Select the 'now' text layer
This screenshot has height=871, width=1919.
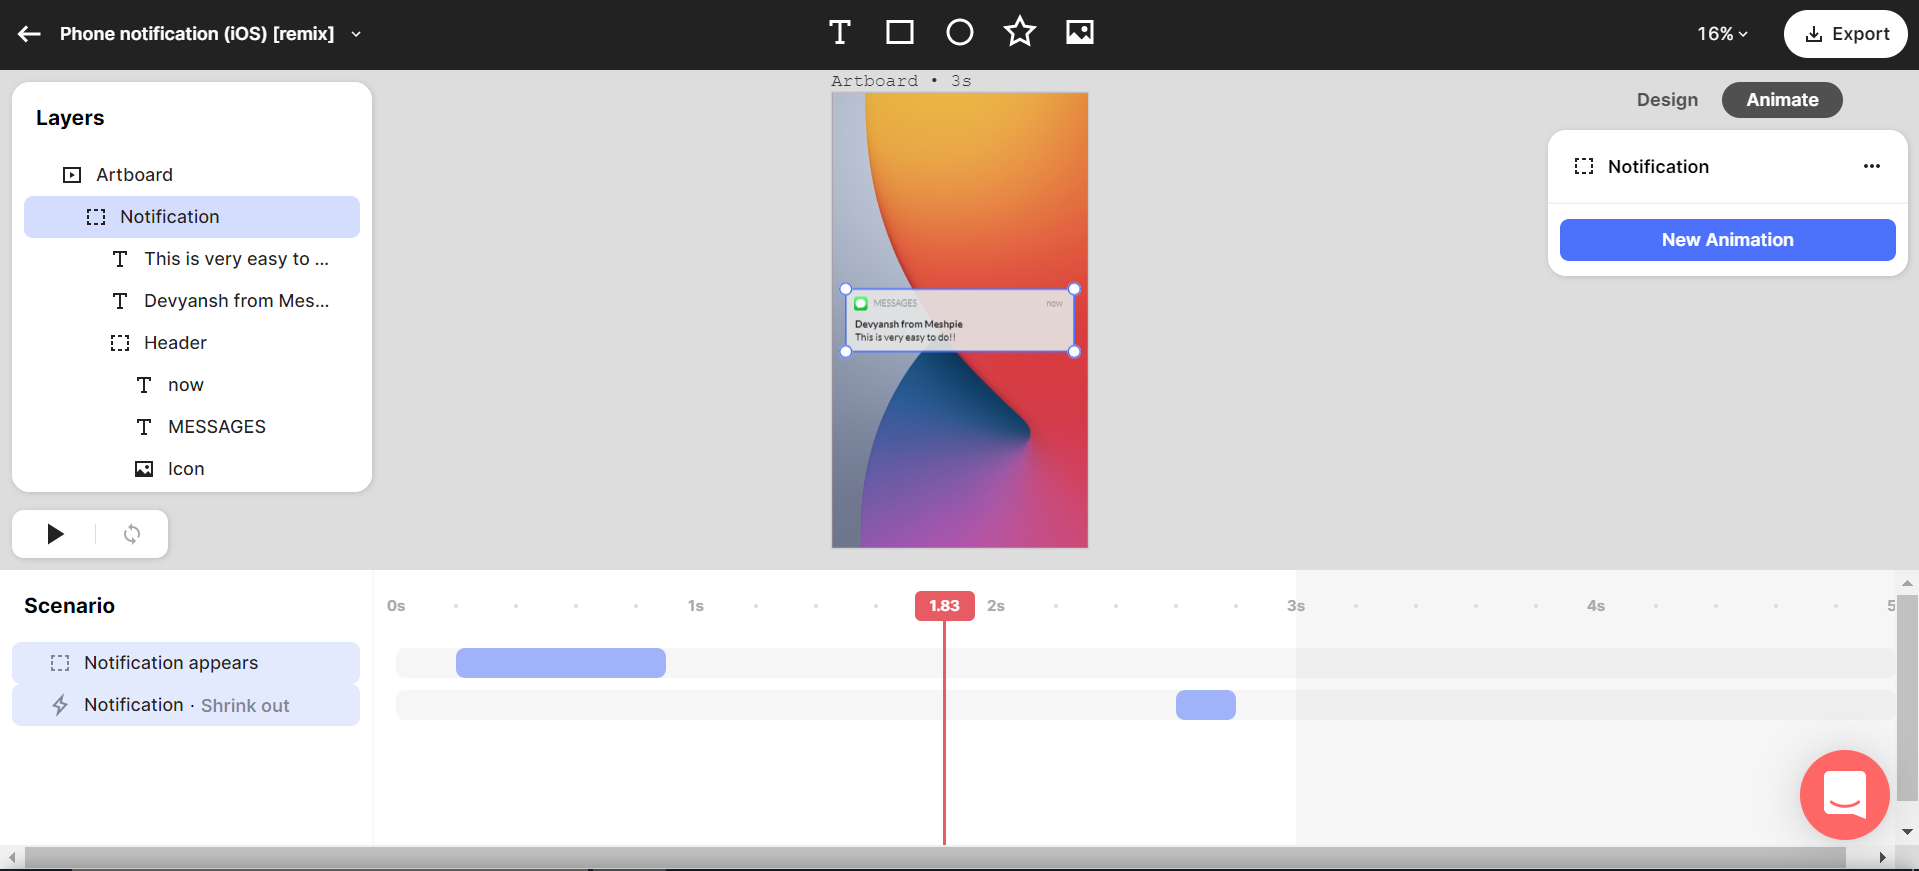(x=192, y=385)
